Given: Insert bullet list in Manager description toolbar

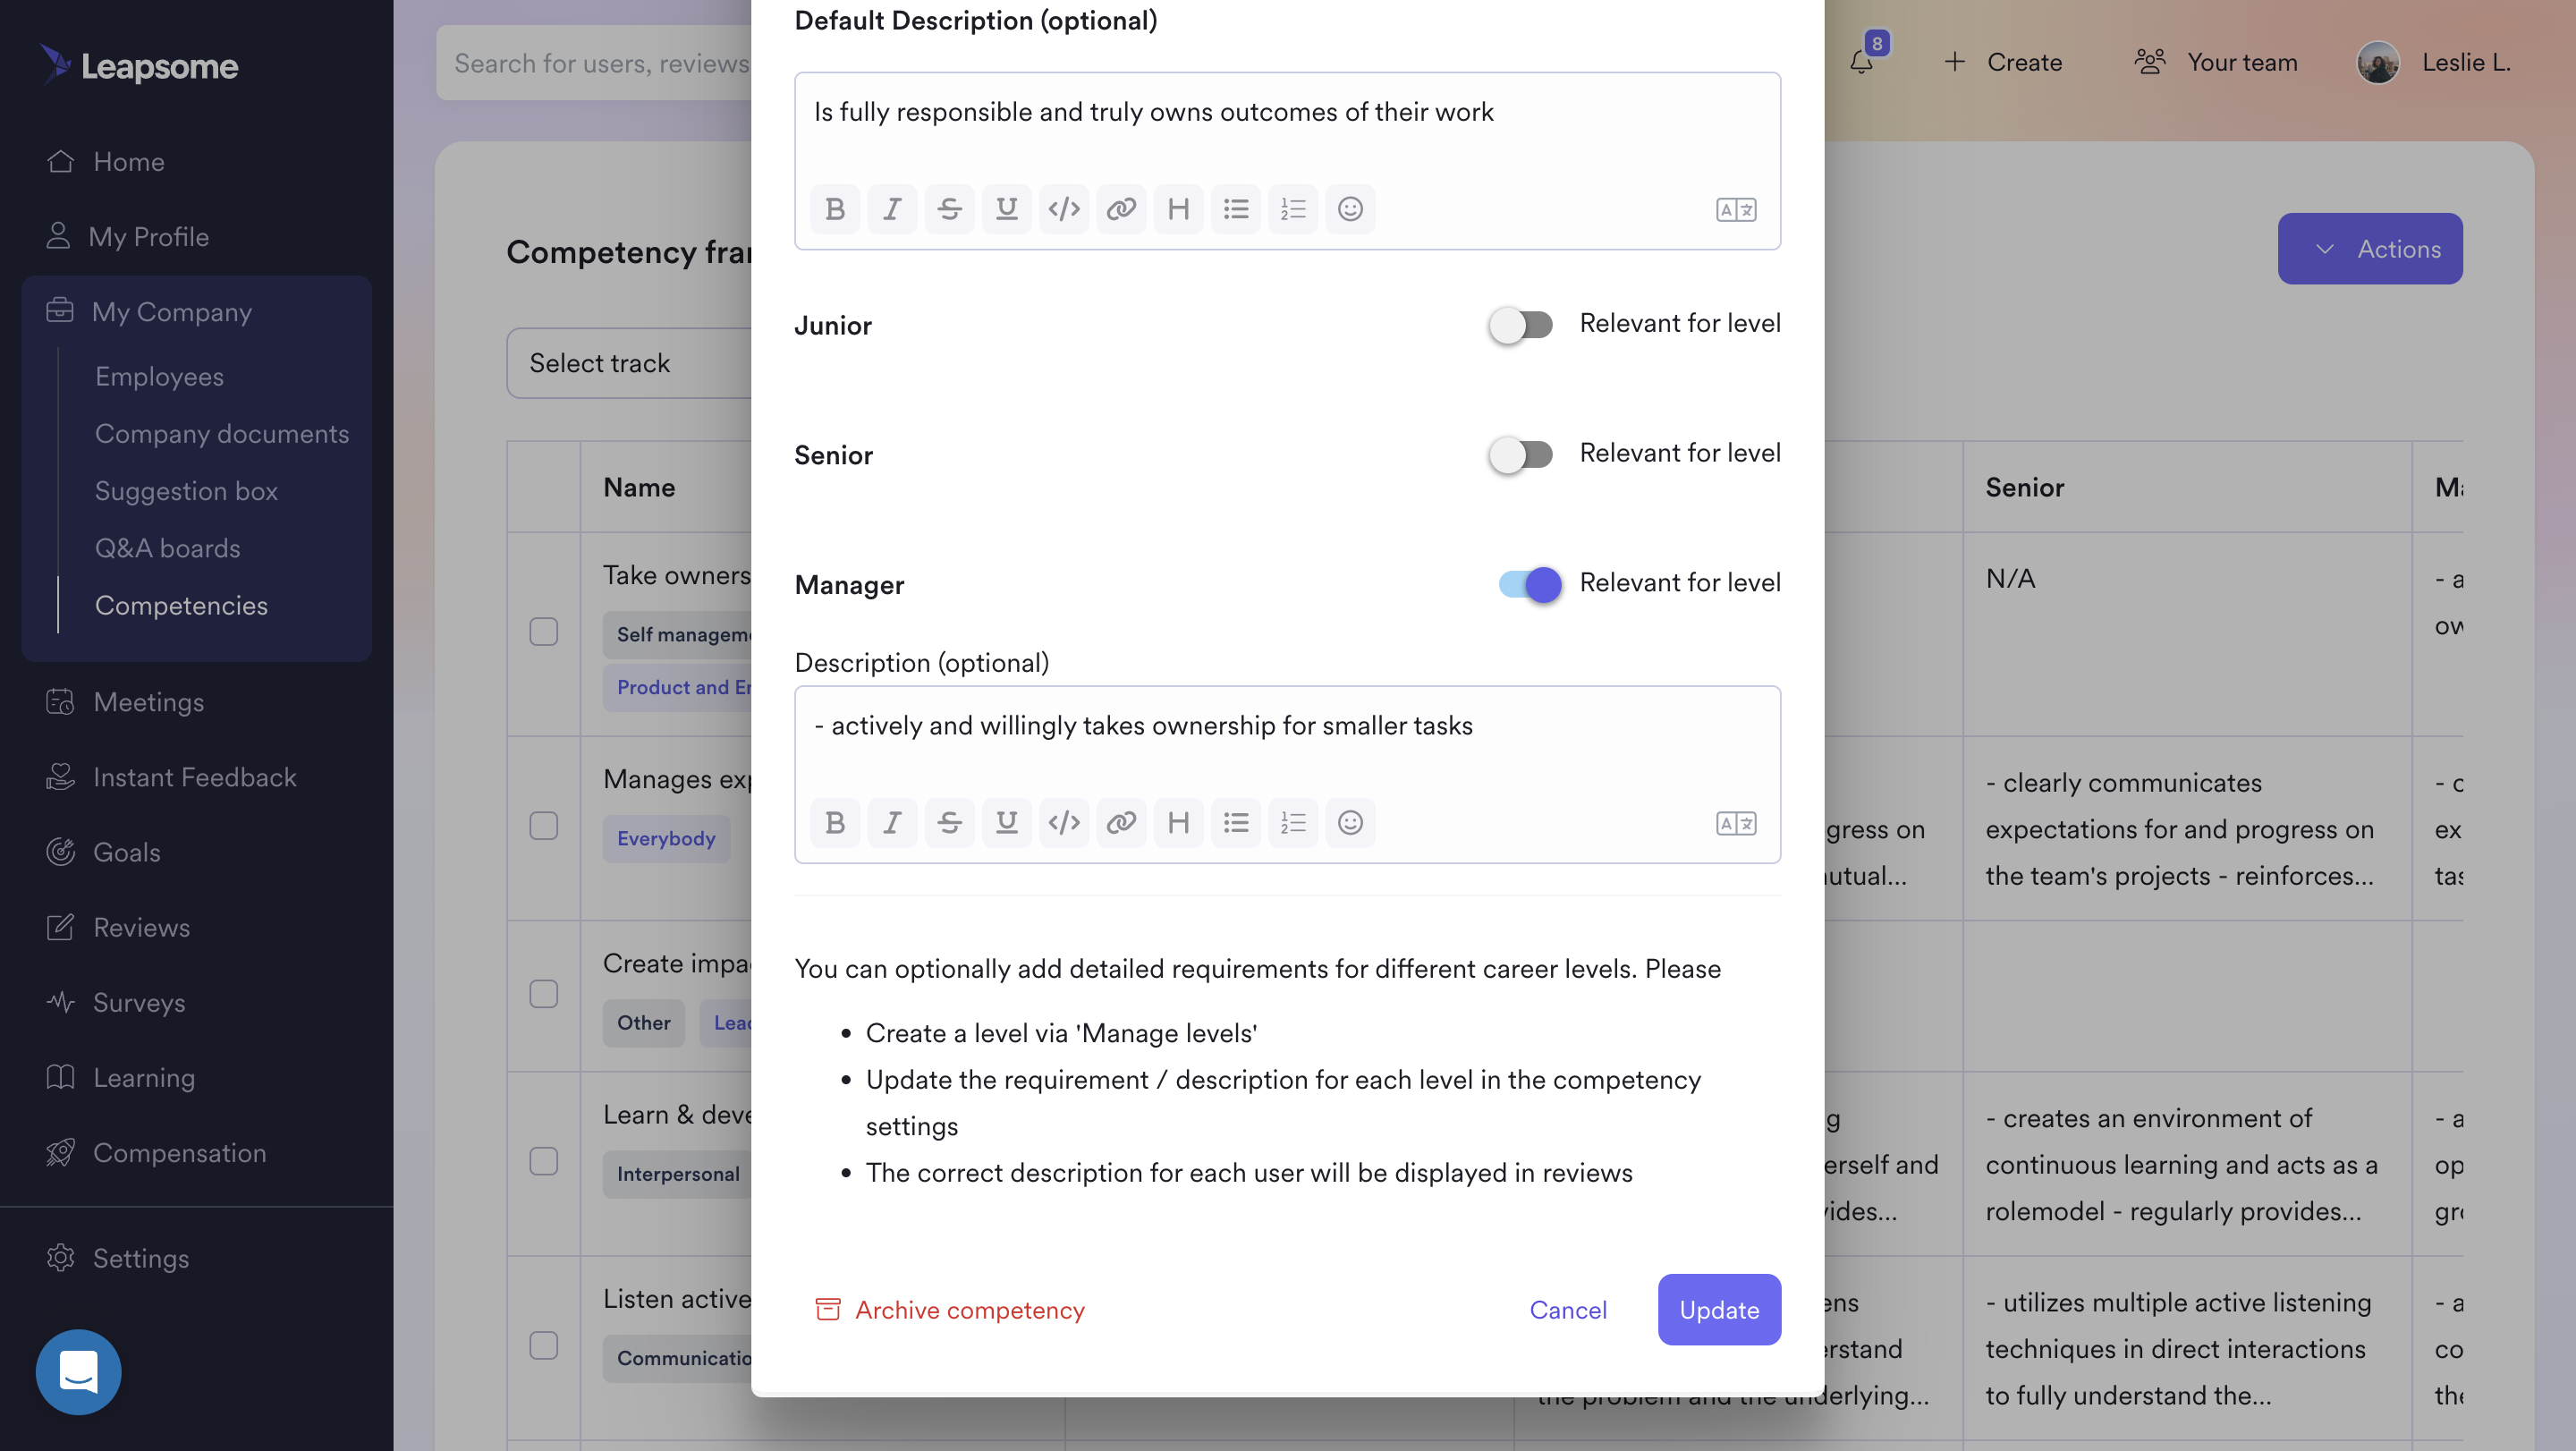Looking at the screenshot, I should click(x=1236, y=823).
